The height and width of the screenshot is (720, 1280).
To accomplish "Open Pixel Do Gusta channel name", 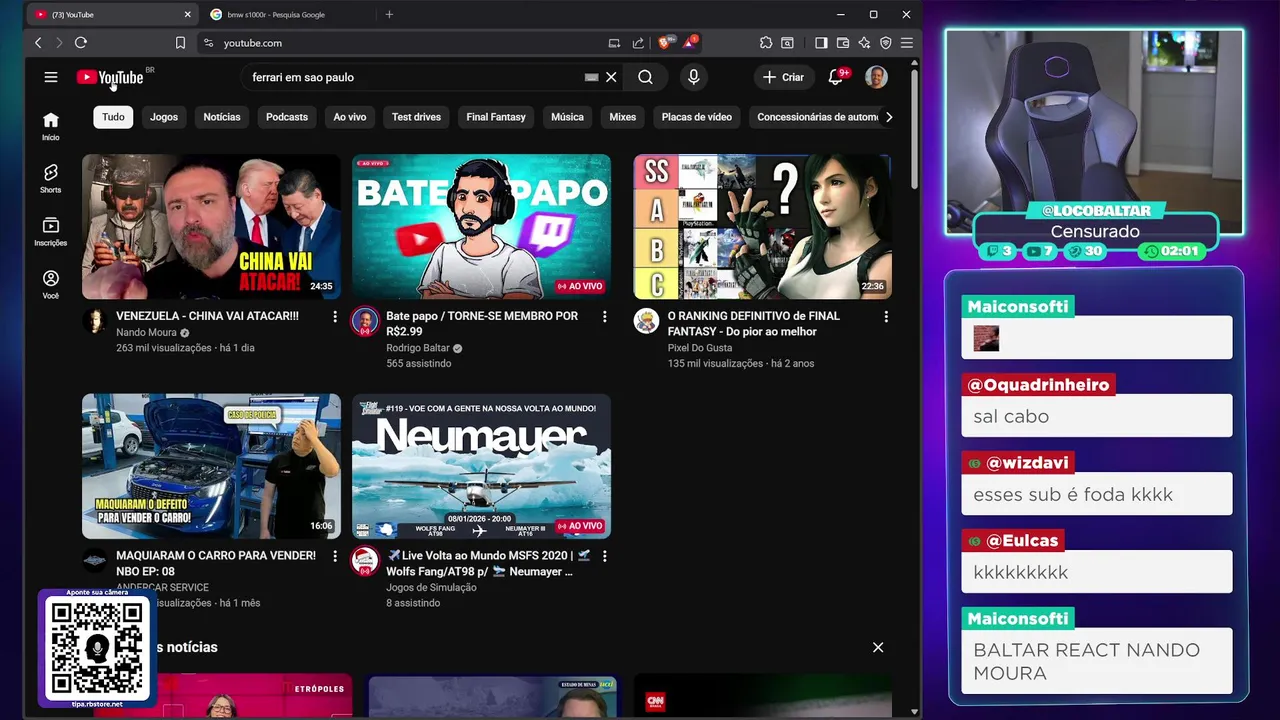I will pos(700,348).
